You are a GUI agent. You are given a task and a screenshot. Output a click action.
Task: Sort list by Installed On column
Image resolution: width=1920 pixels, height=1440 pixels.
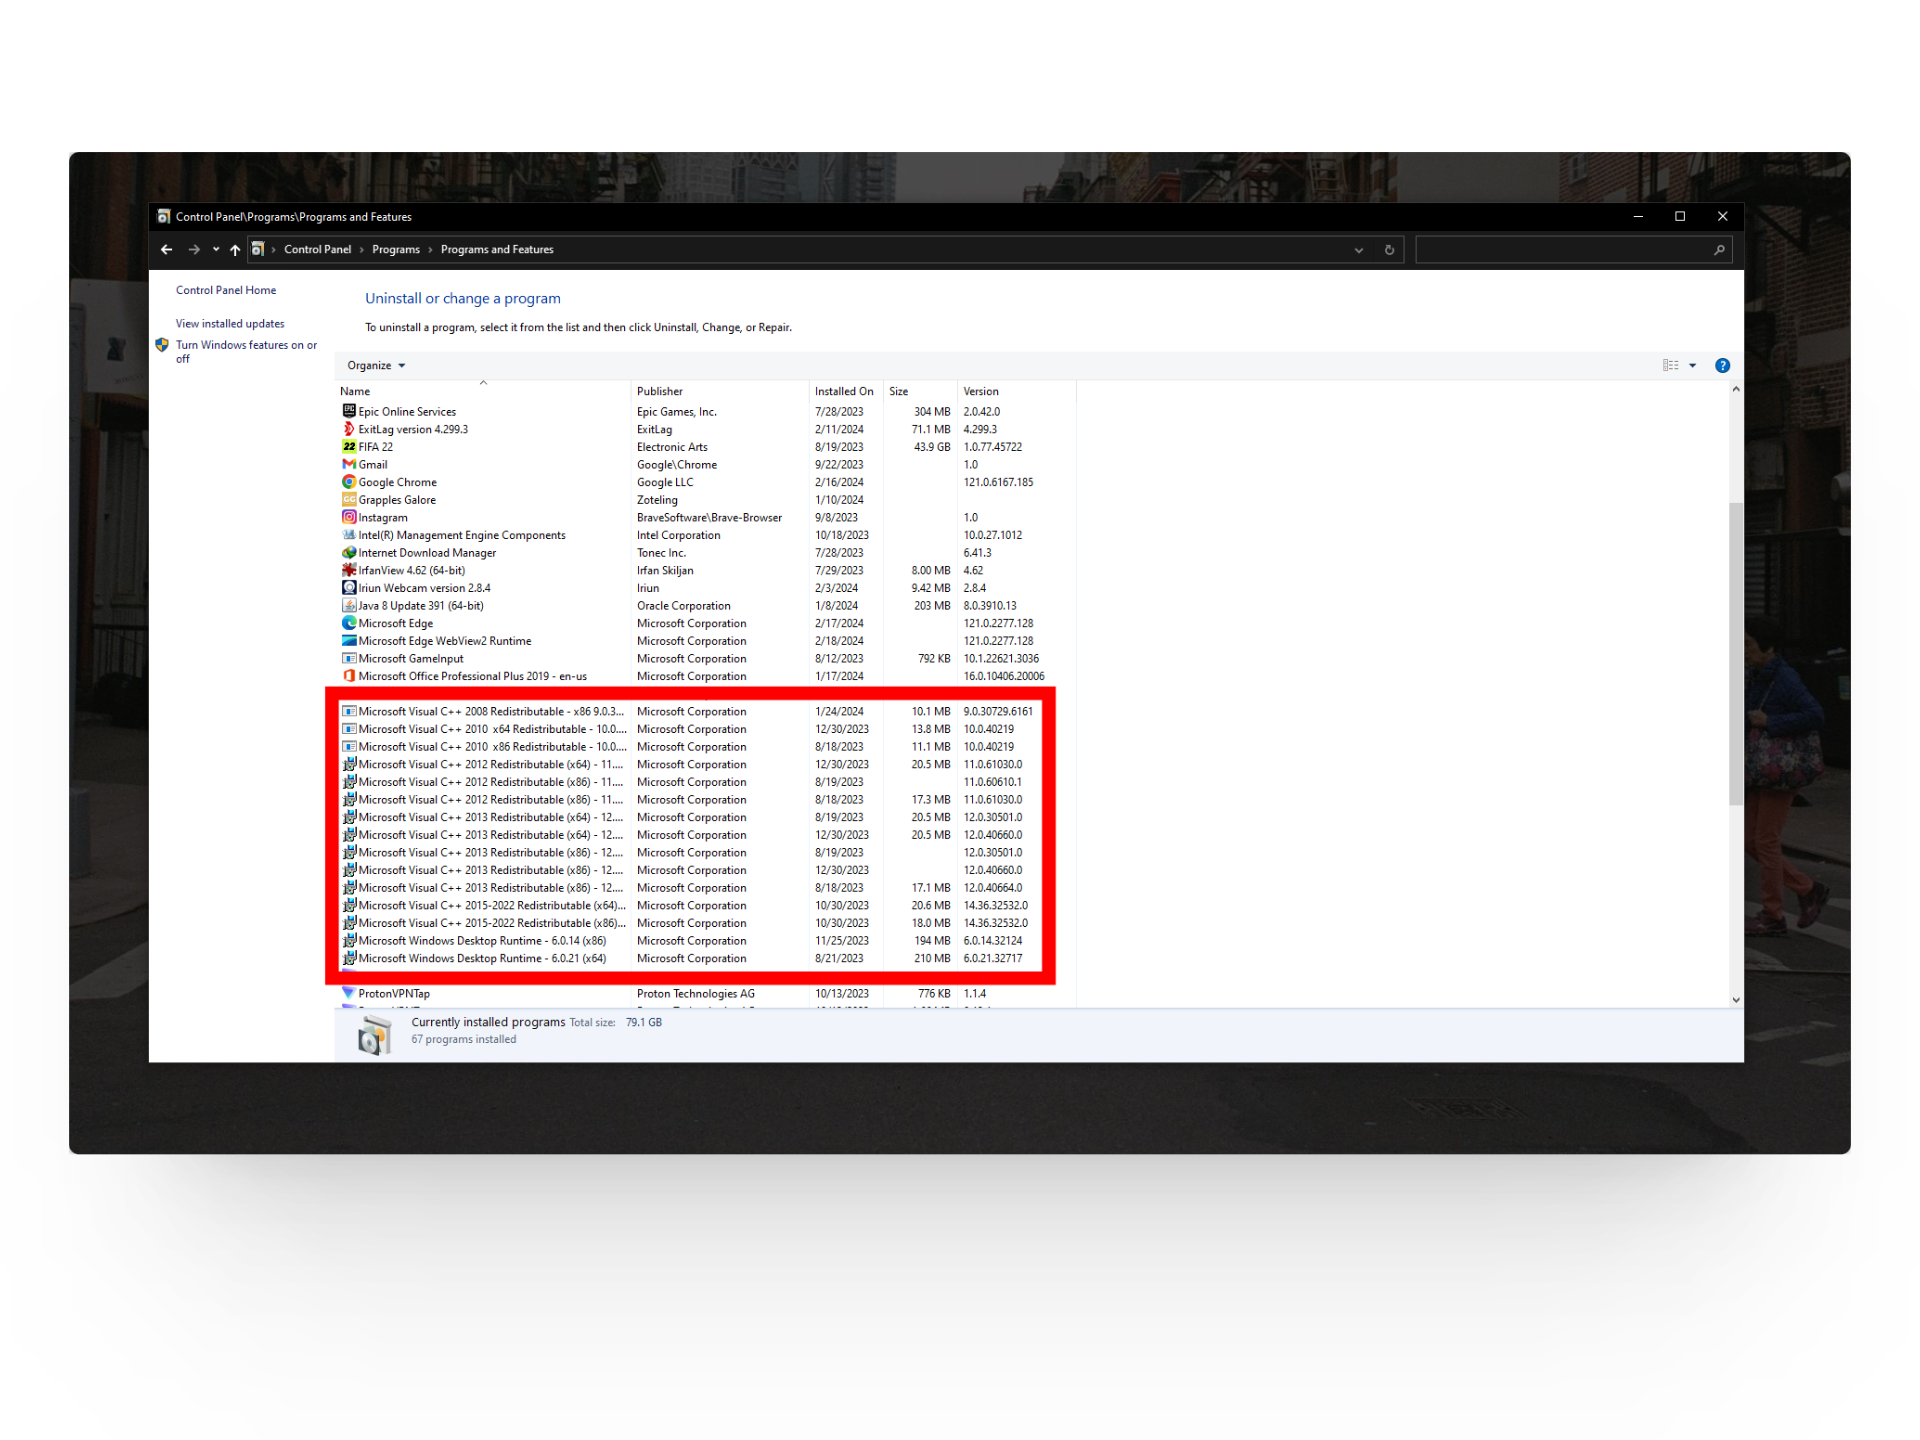(843, 392)
